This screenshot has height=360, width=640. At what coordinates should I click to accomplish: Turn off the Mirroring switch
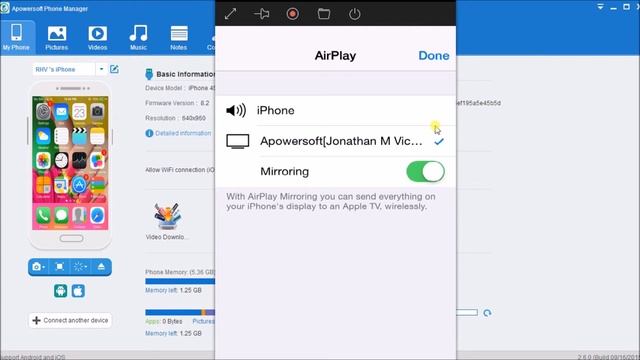click(x=425, y=171)
